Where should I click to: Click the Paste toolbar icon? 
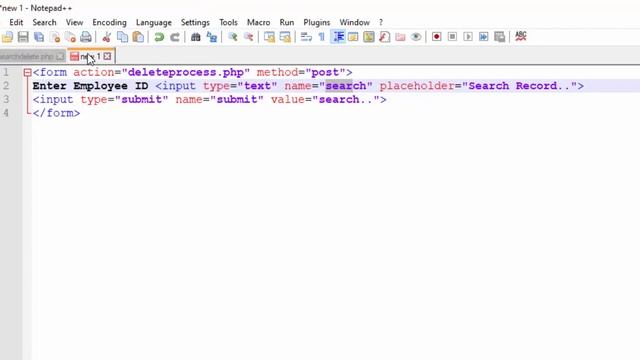pos(138,37)
